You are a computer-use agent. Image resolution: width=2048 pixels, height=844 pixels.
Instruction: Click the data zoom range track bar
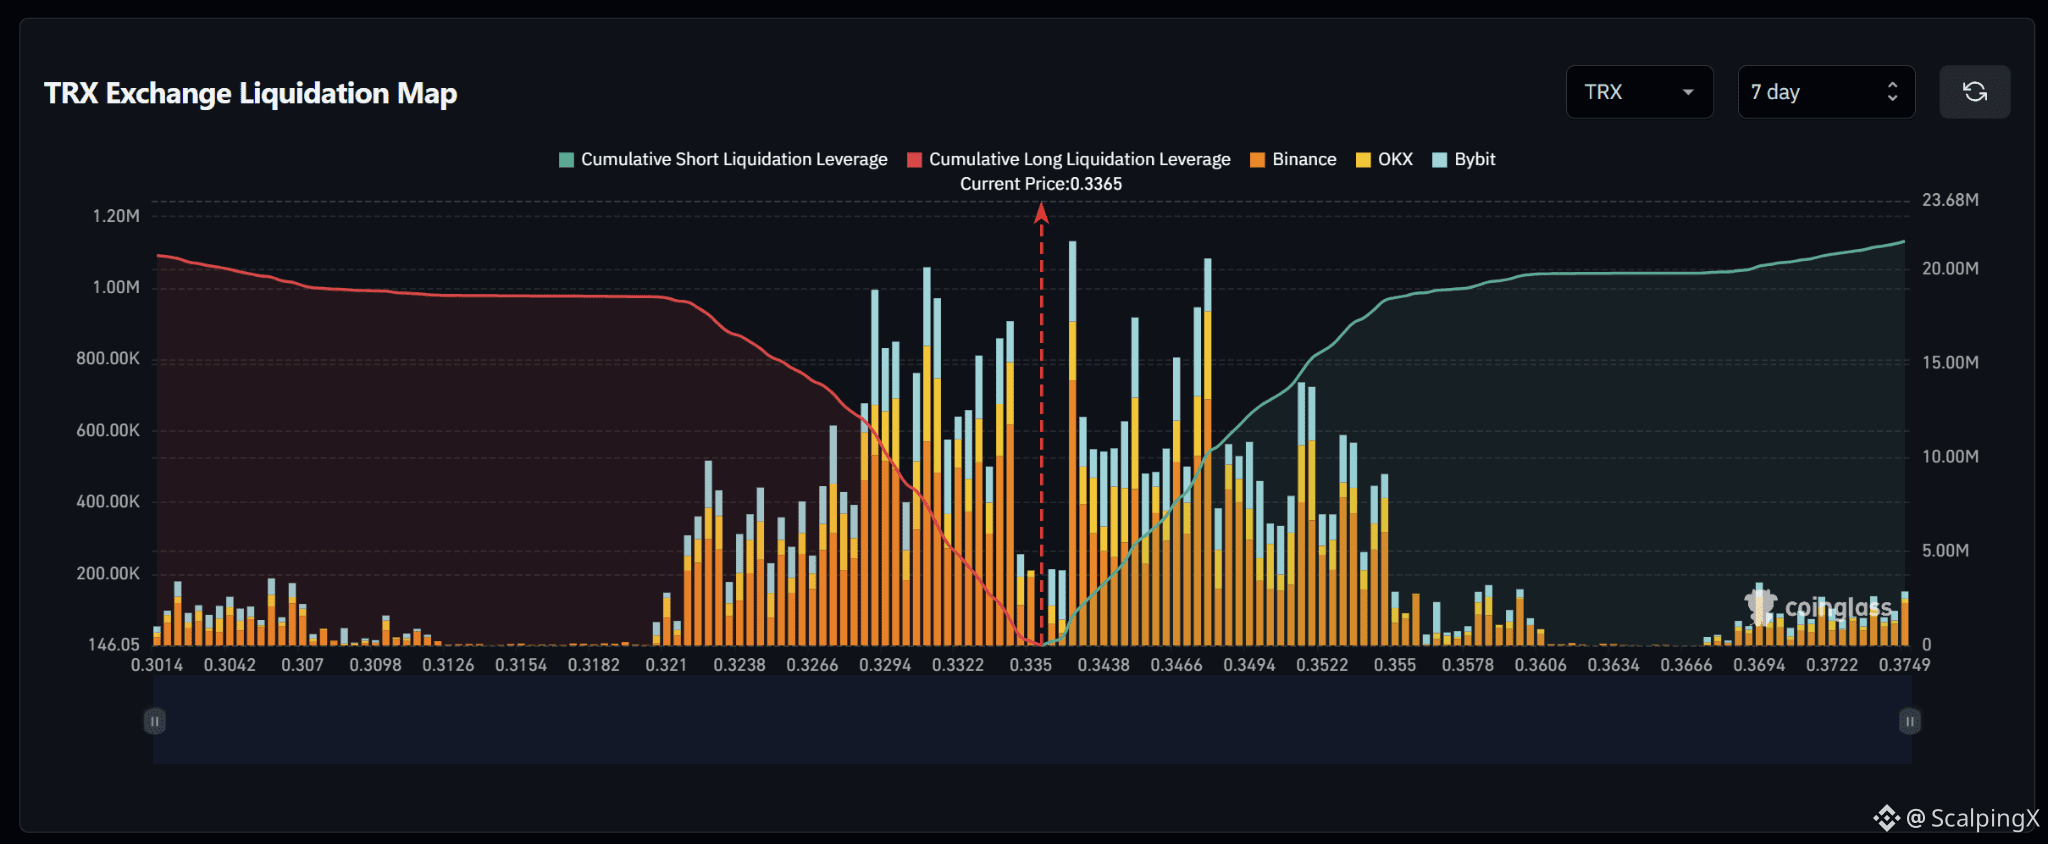[x=1032, y=721]
